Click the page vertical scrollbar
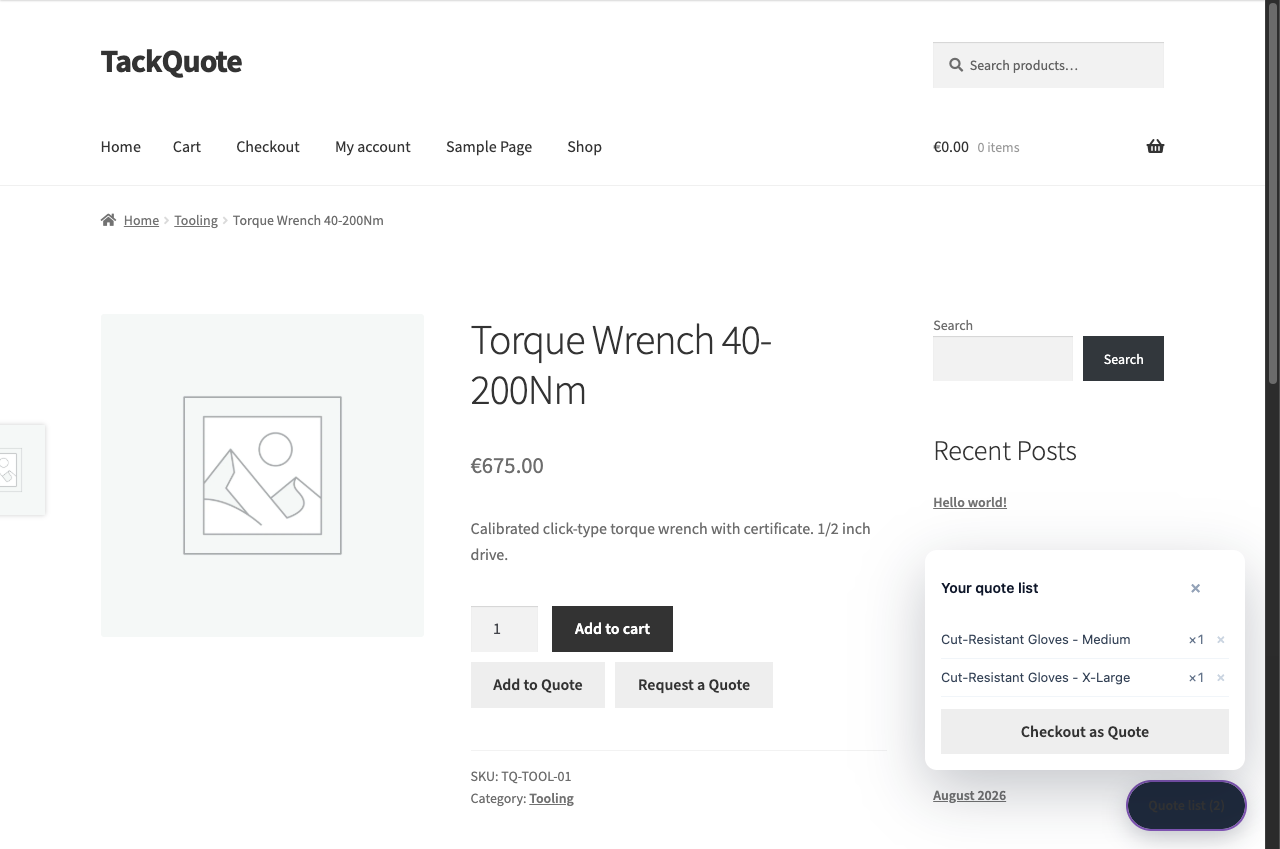Image resolution: width=1280 pixels, height=849 pixels. point(1272,195)
